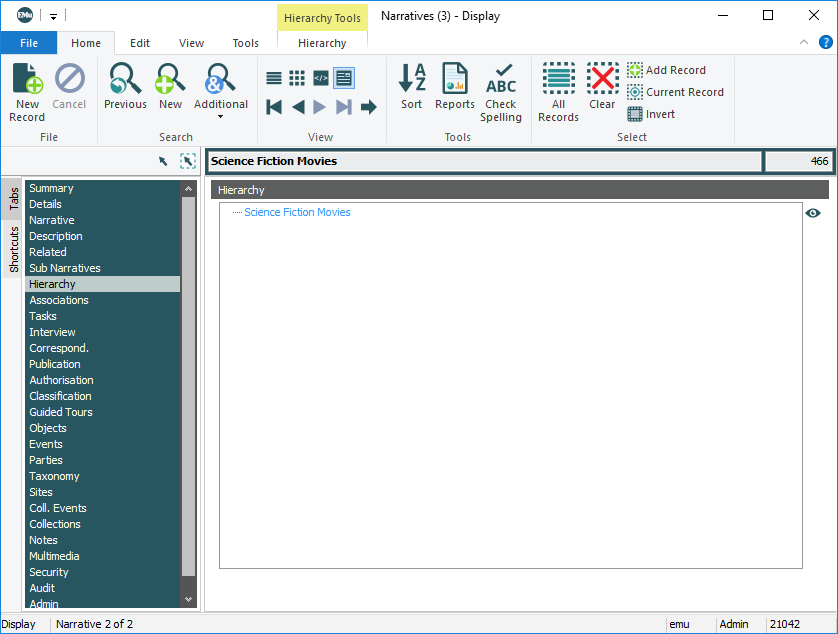Select All Records

pos(558,90)
